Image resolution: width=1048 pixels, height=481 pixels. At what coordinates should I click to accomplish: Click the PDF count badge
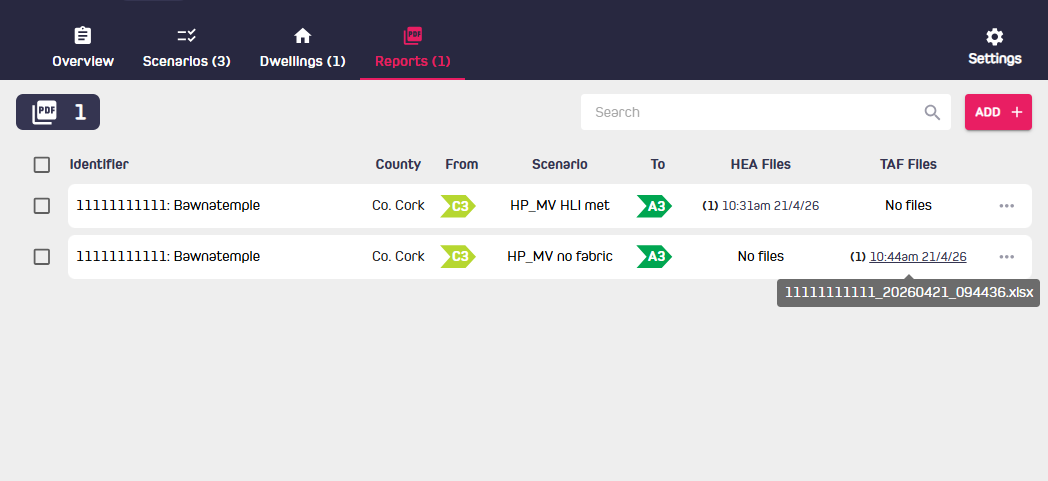58,112
